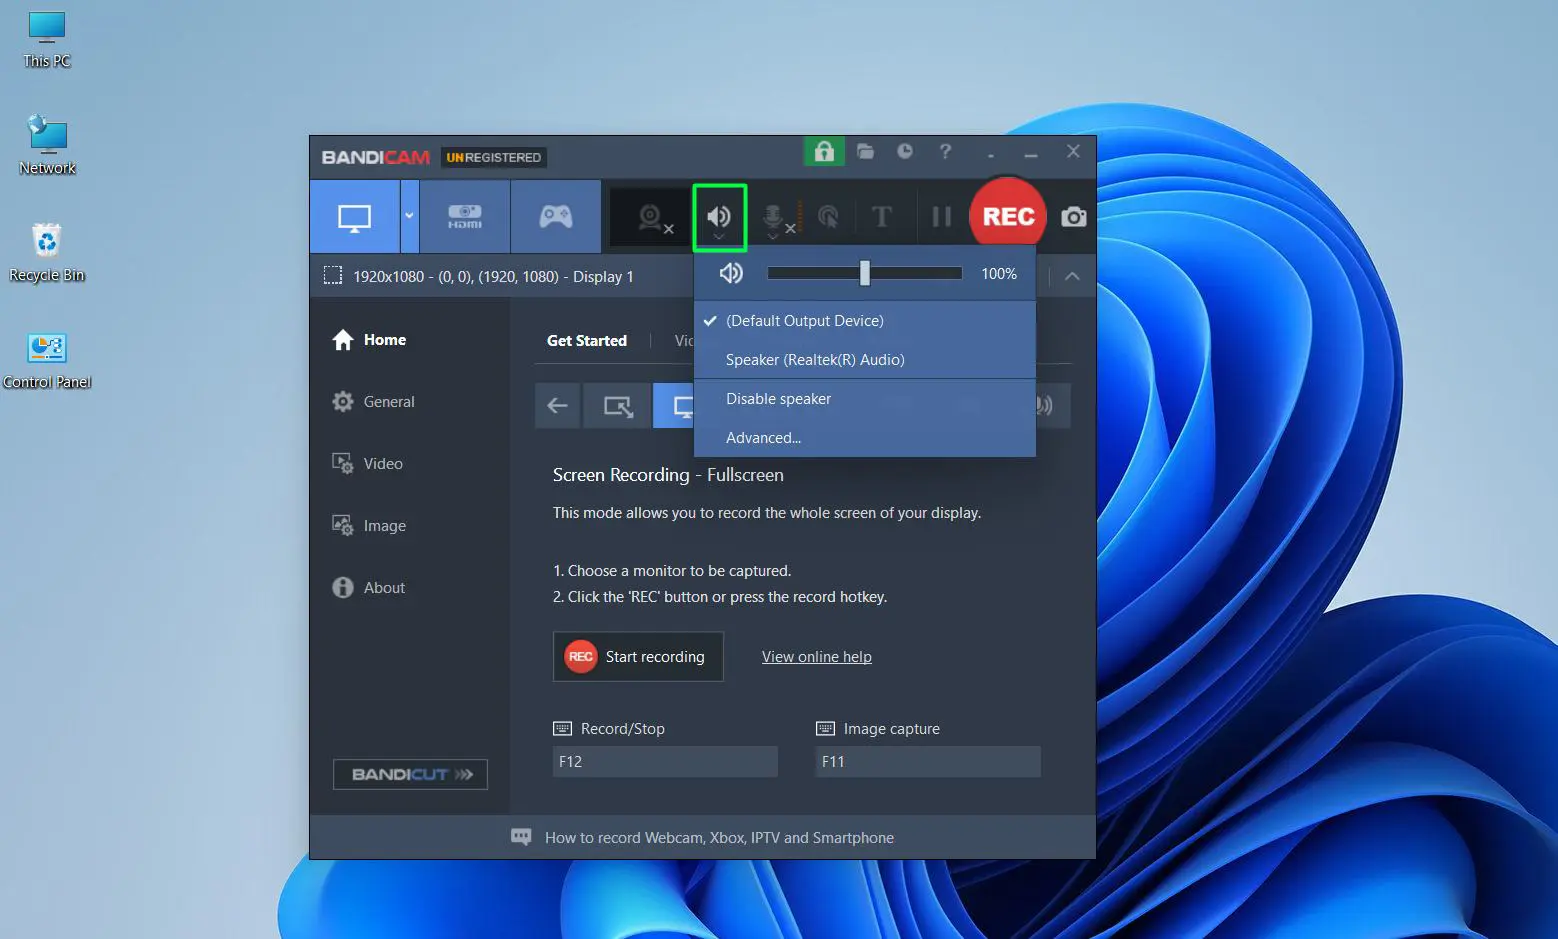This screenshot has height=939, width=1558.
Task: Switch to the Get Started tab
Action: click(587, 340)
